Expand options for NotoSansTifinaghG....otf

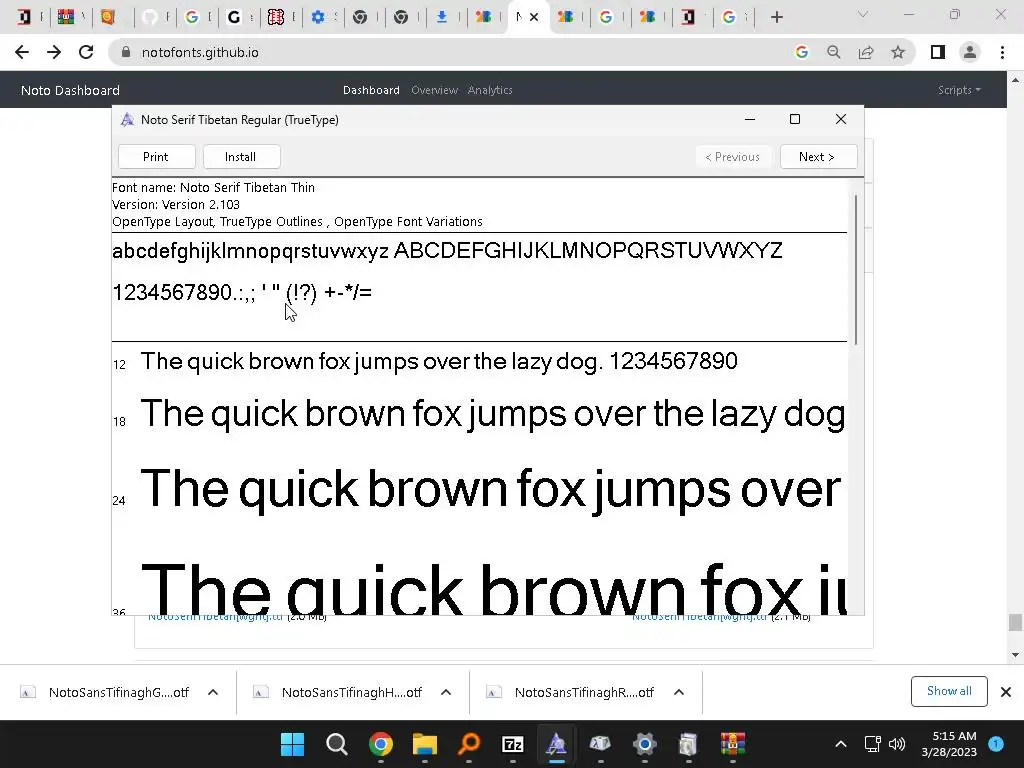pos(213,692)
